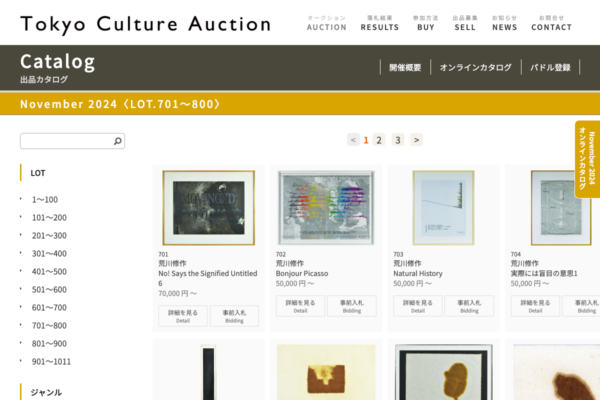
Task: Open the November 2024 side tab
Action: click(587, 159)
